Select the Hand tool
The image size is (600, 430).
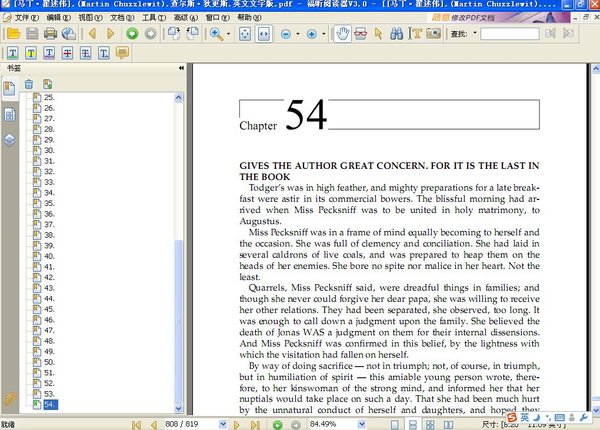pyautogui.click(x=342, y=34)
